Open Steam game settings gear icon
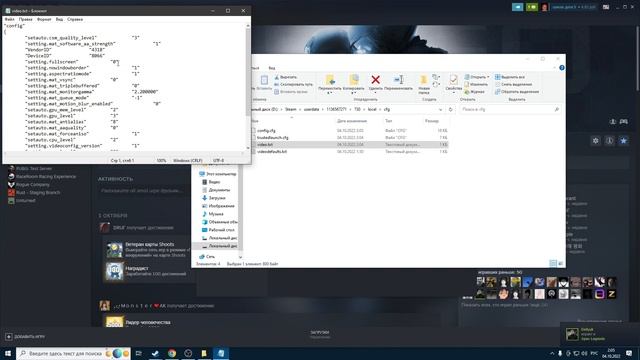 tap(596, 140)
